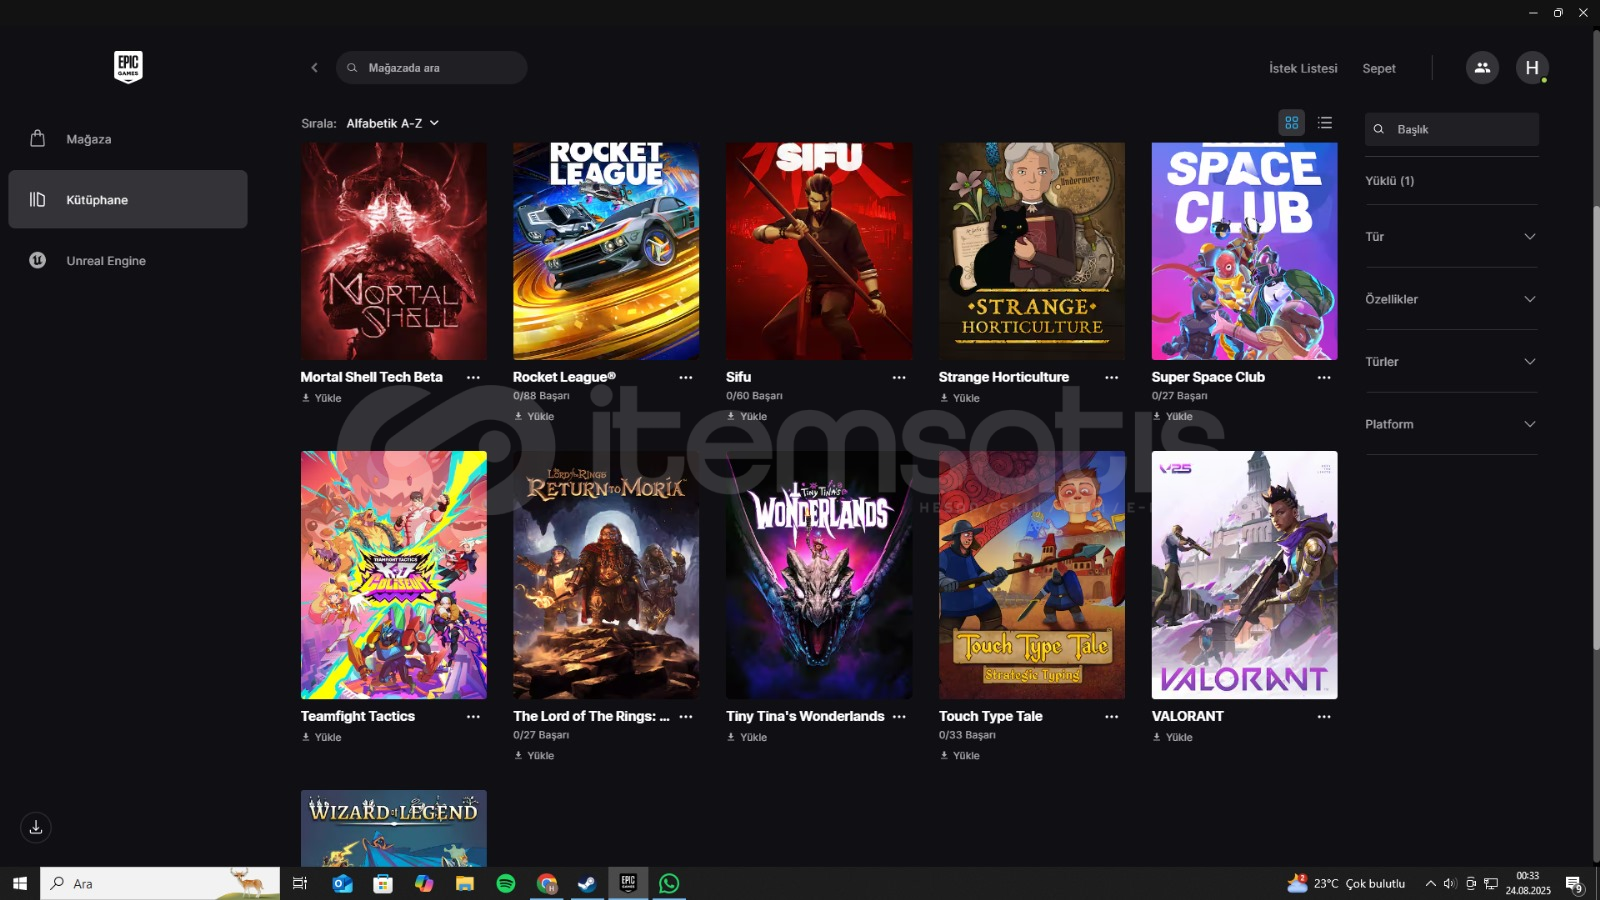Screen dimensions: 1600x900
Task: Open three-dot menu for Sifu
Action: click(x=899, y=378)
